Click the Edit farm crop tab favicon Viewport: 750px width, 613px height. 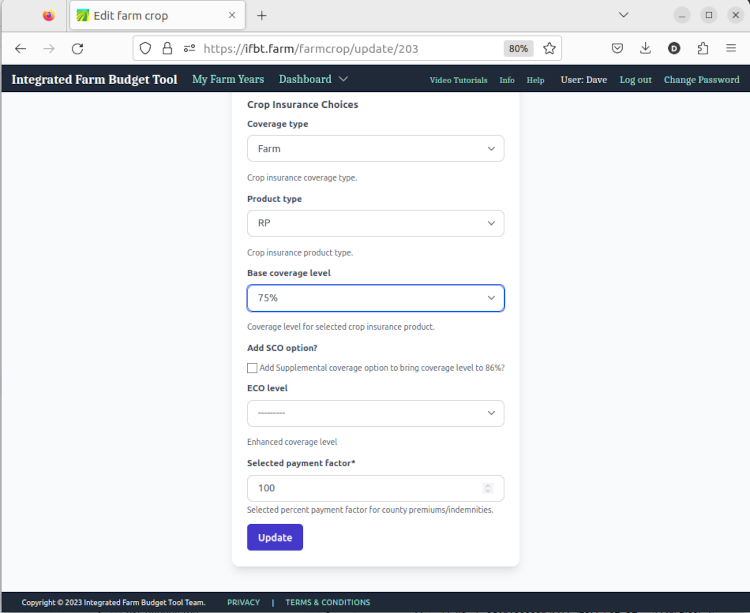pos(83,15)
